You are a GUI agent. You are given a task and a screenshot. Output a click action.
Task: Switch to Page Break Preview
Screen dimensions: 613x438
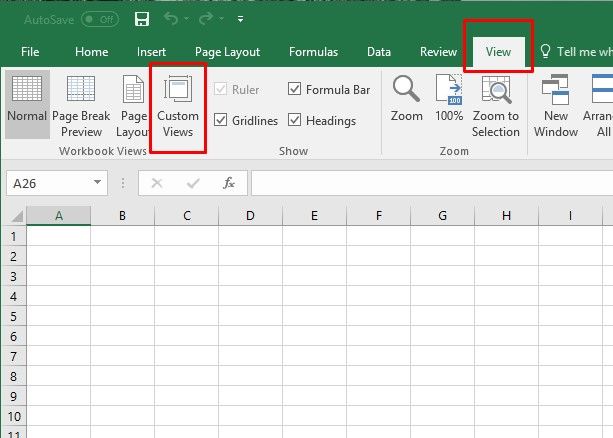(81, 106)
